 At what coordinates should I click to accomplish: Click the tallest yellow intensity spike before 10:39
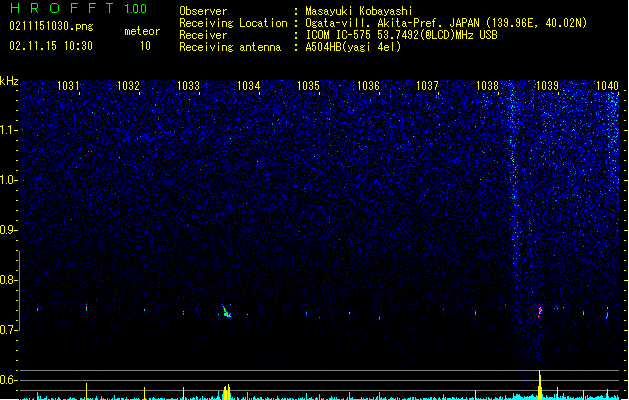540,385
